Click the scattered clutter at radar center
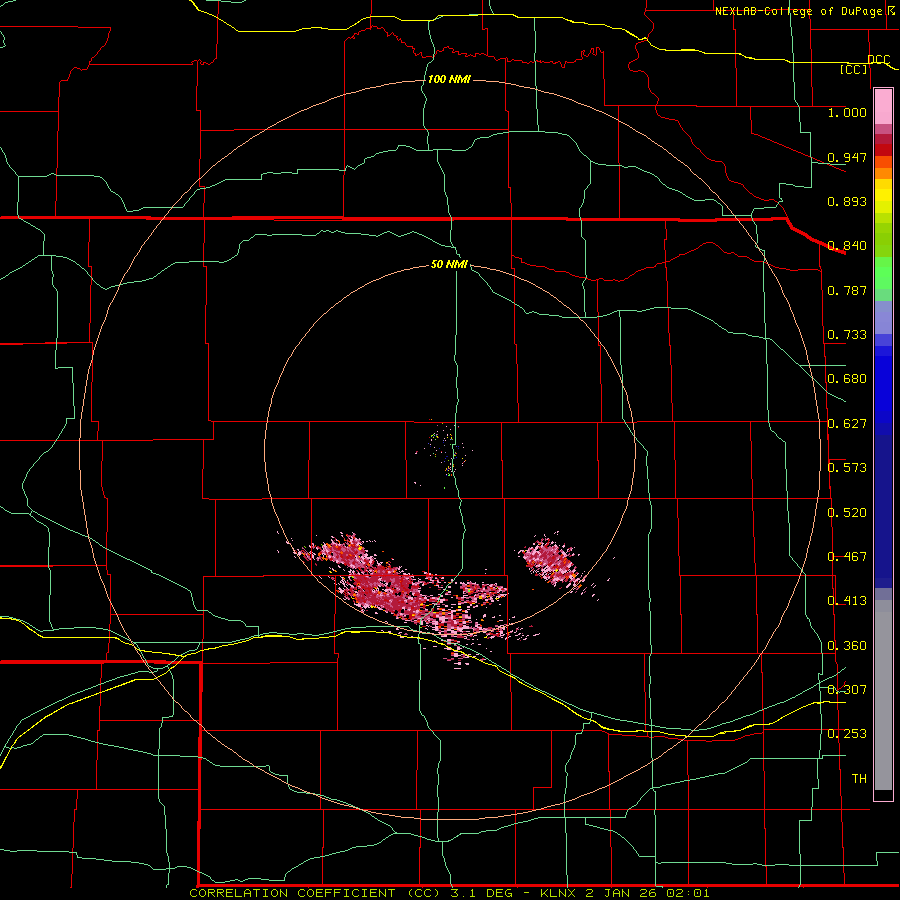 click(x=445, y=451)
